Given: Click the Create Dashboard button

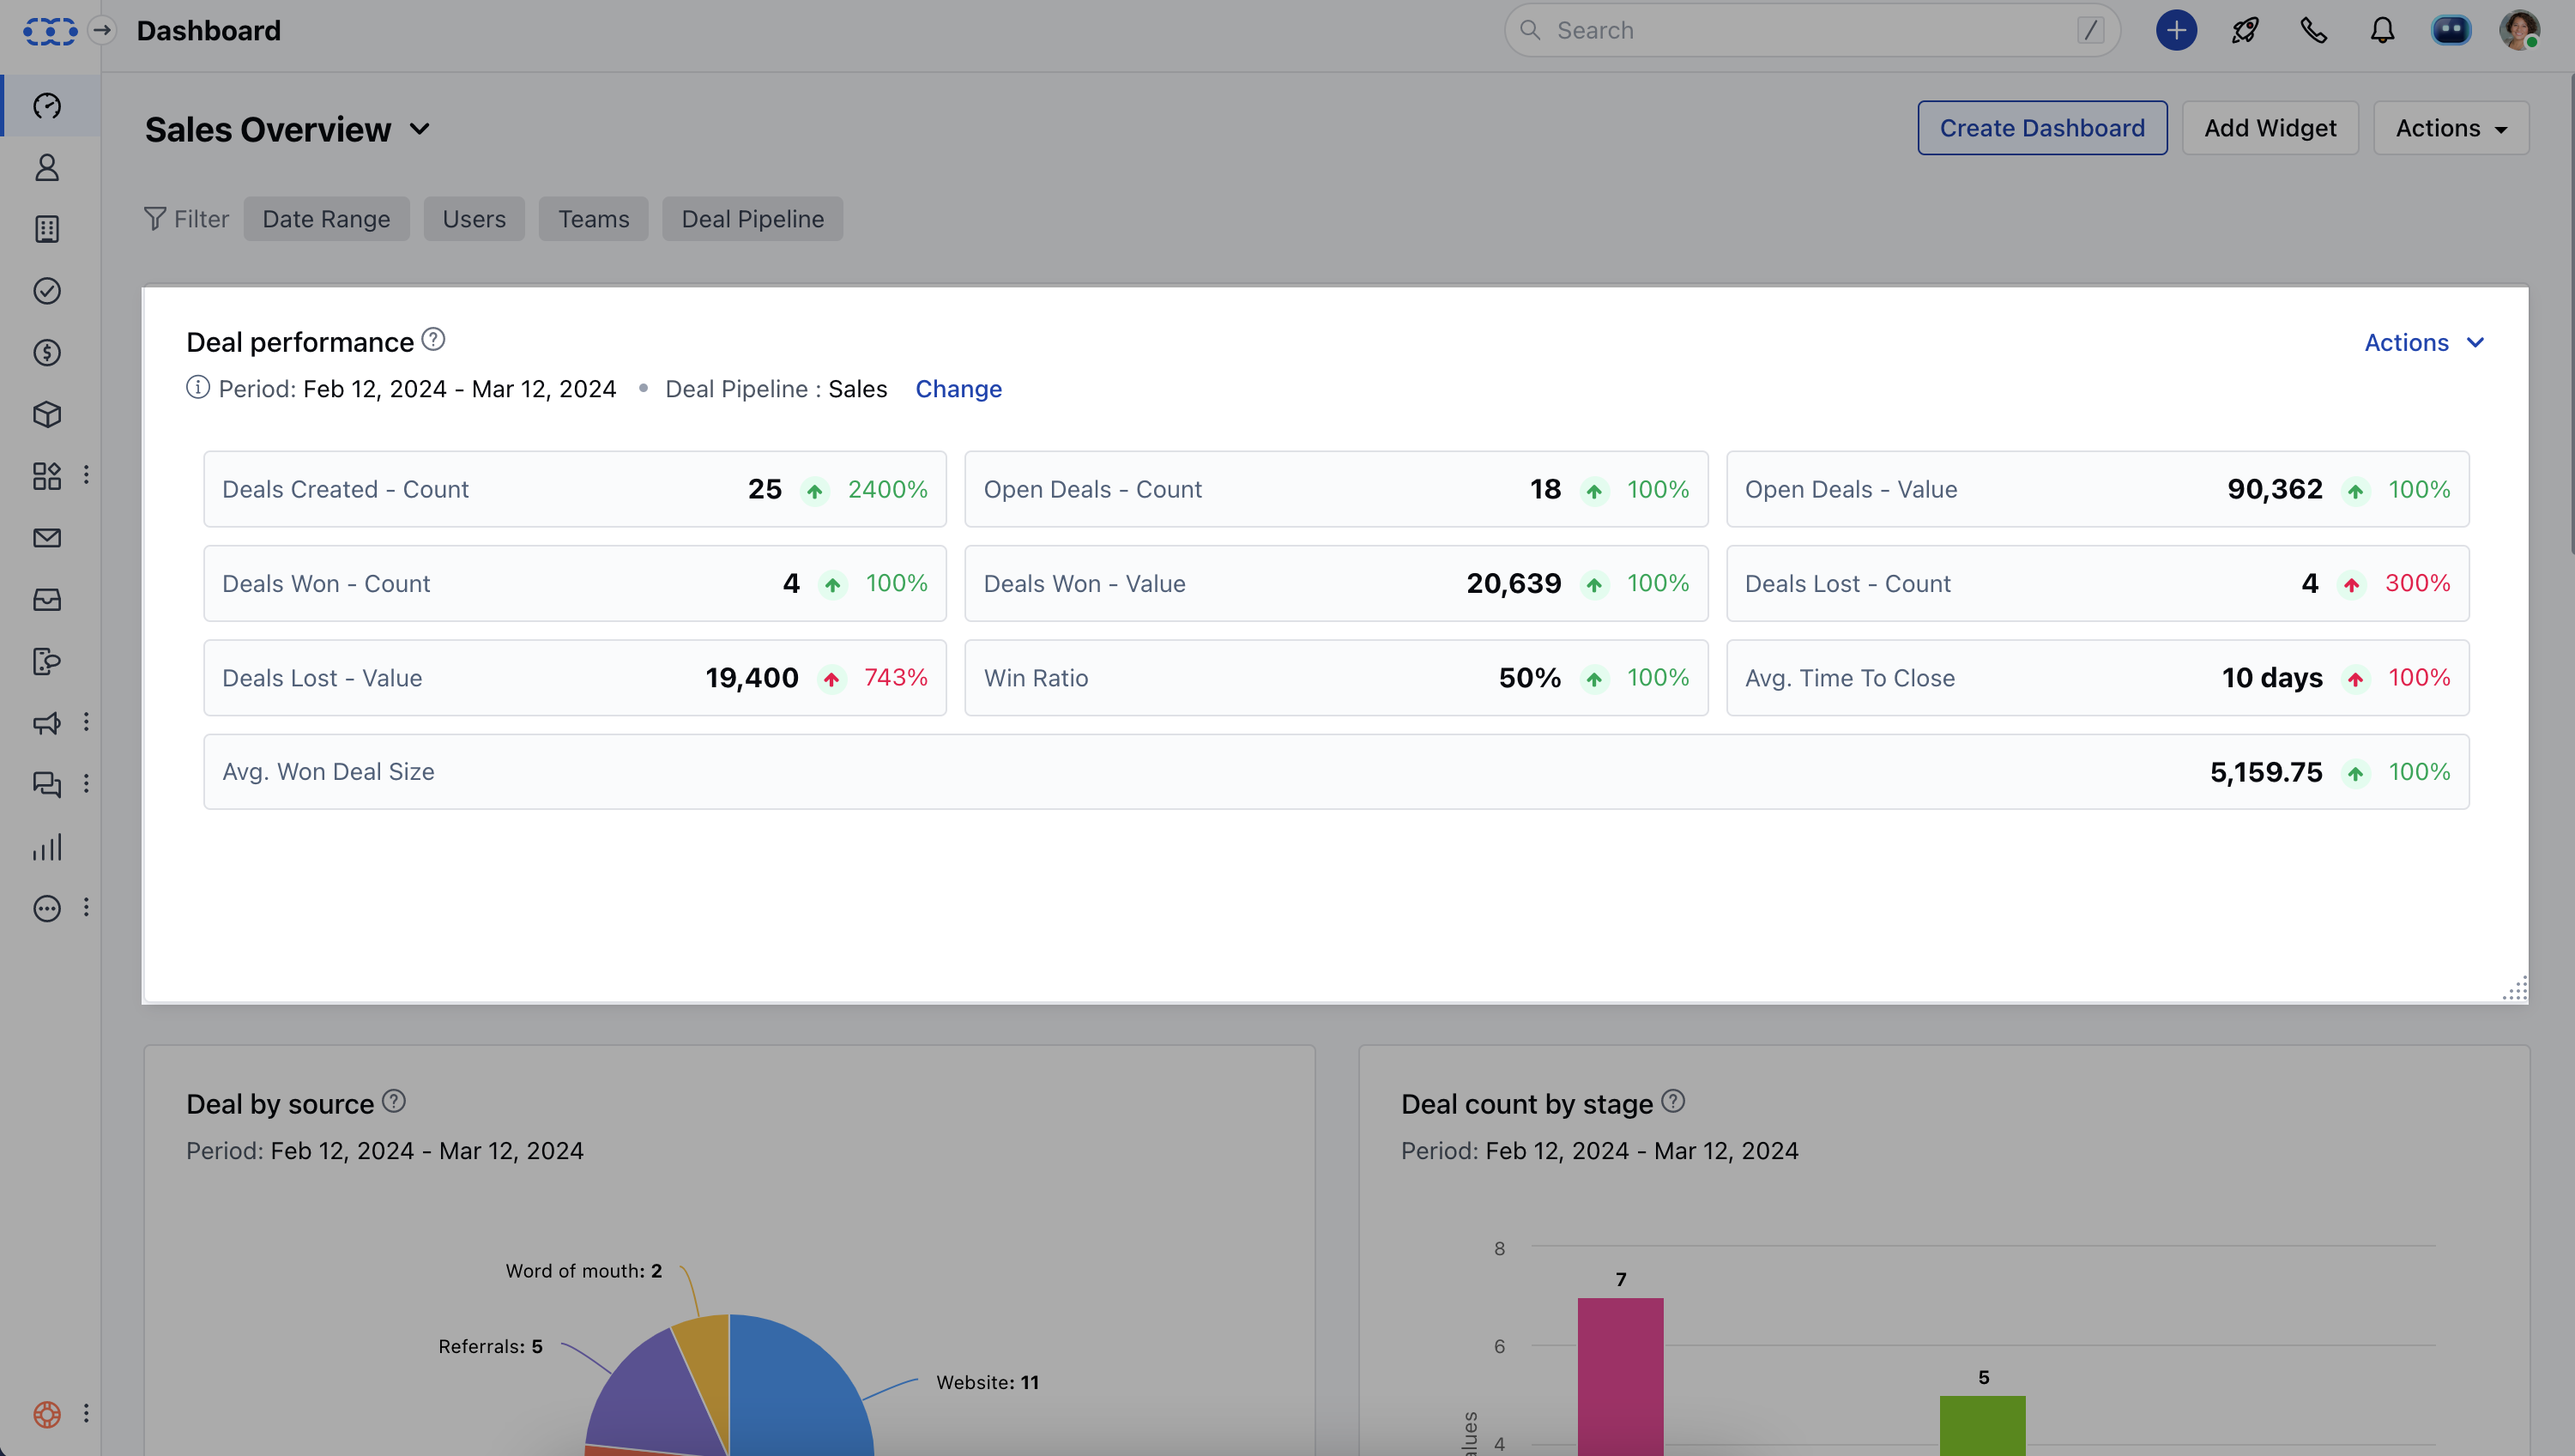Looking at the screenshot, I should click(2041, 128).
